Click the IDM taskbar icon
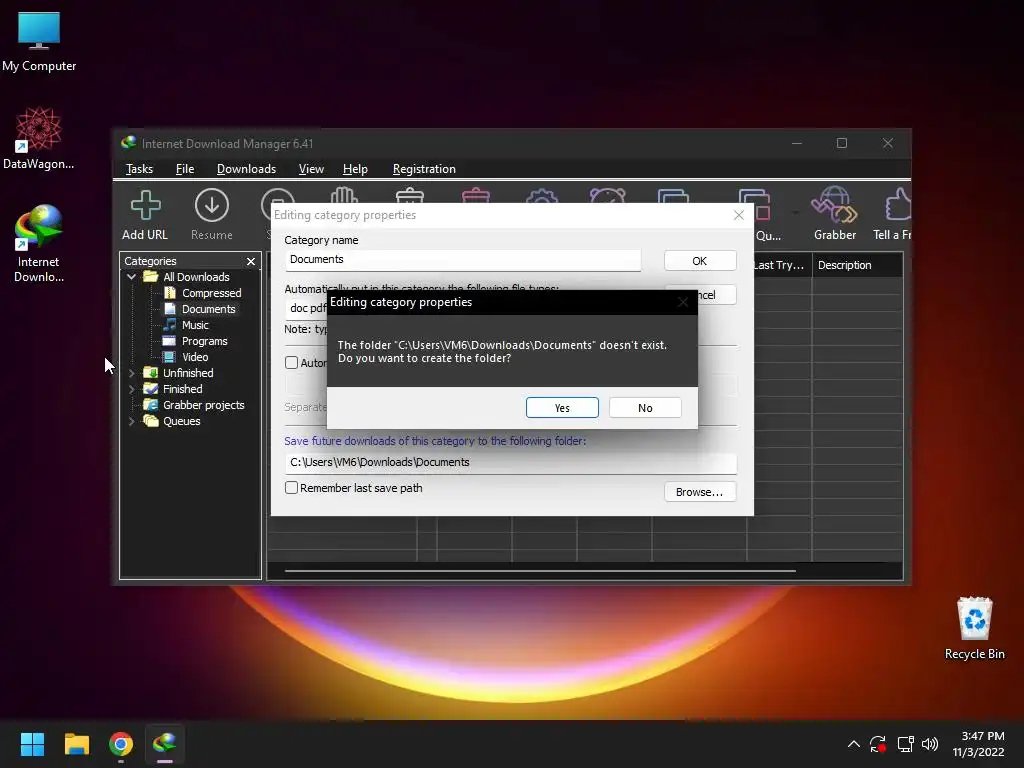The image size is (1024, 768). point(165,744)
